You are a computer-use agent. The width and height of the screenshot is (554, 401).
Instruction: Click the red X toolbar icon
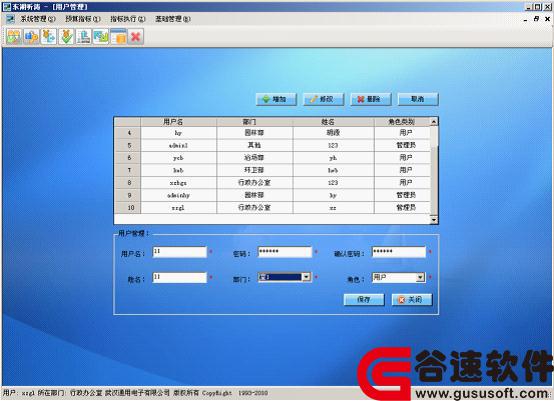coord(136,36)
